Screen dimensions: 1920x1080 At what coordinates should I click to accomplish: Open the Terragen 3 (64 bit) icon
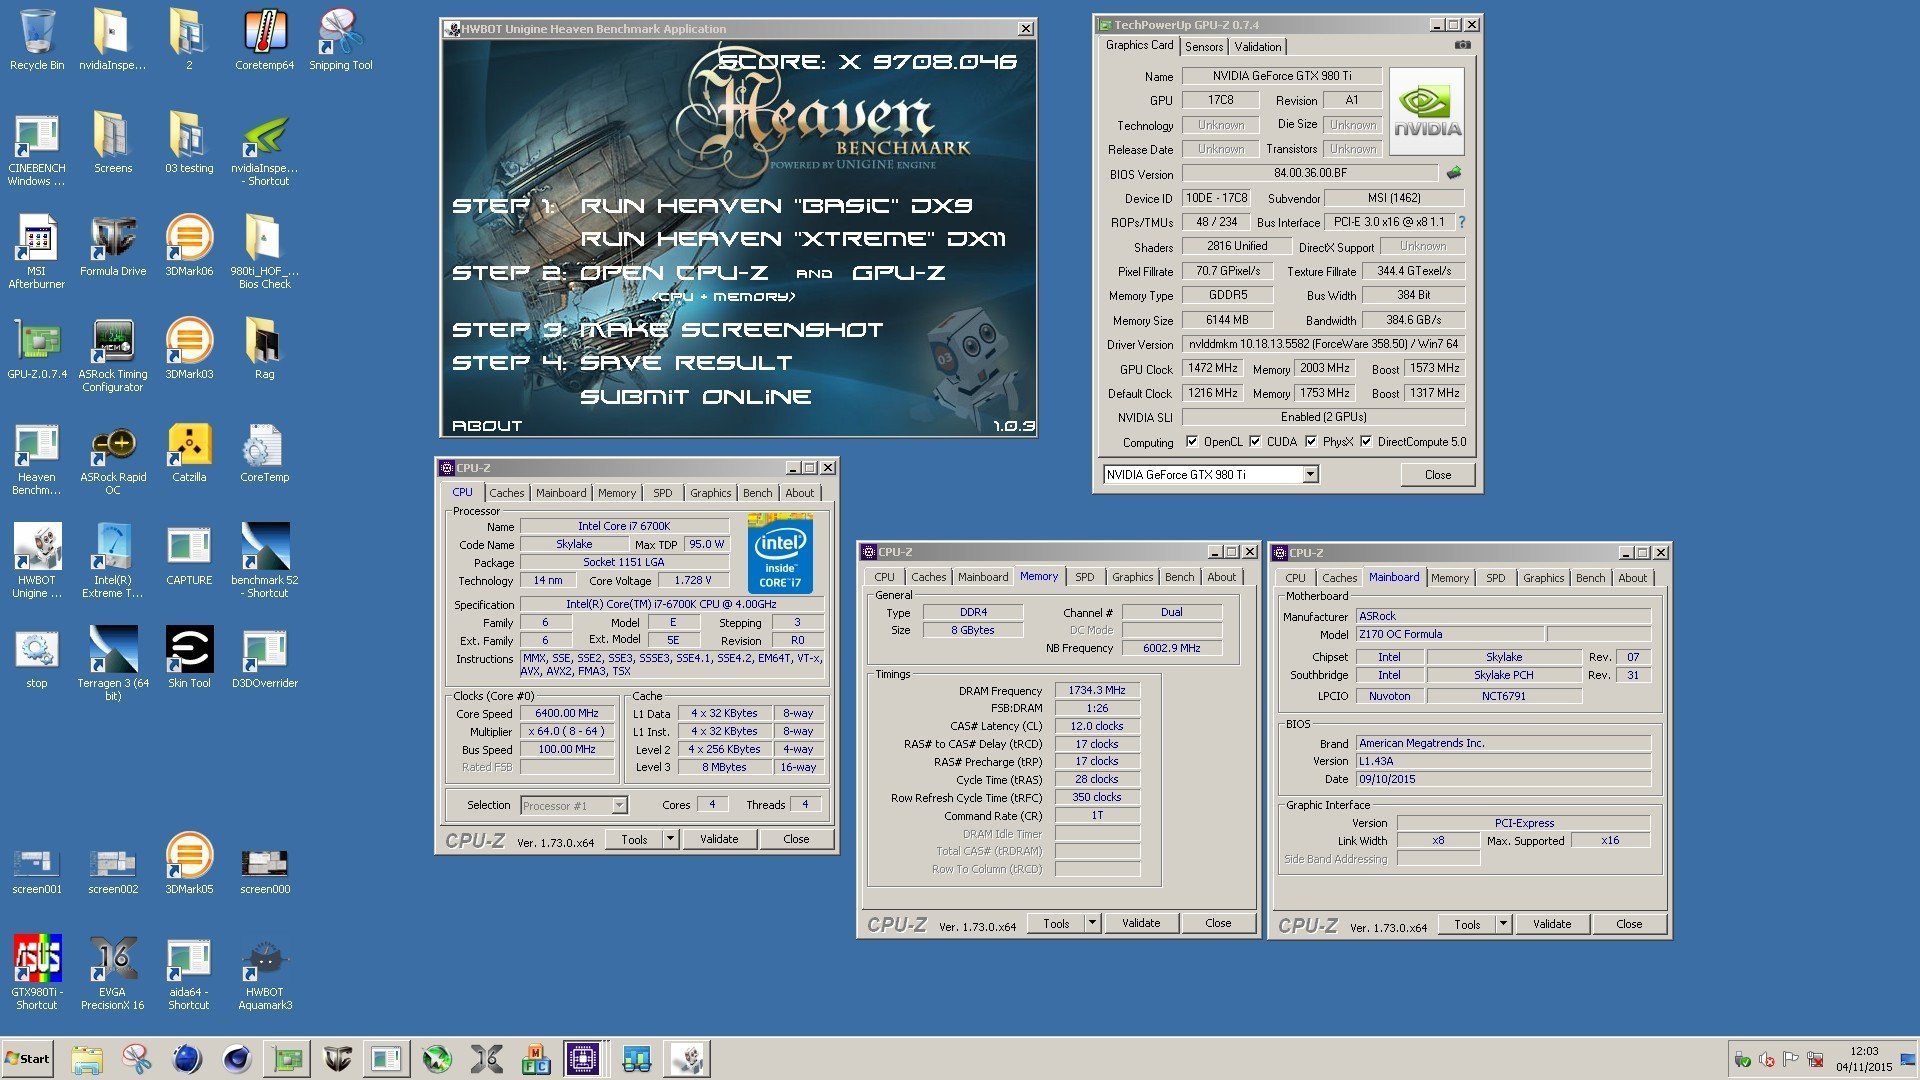113,665
